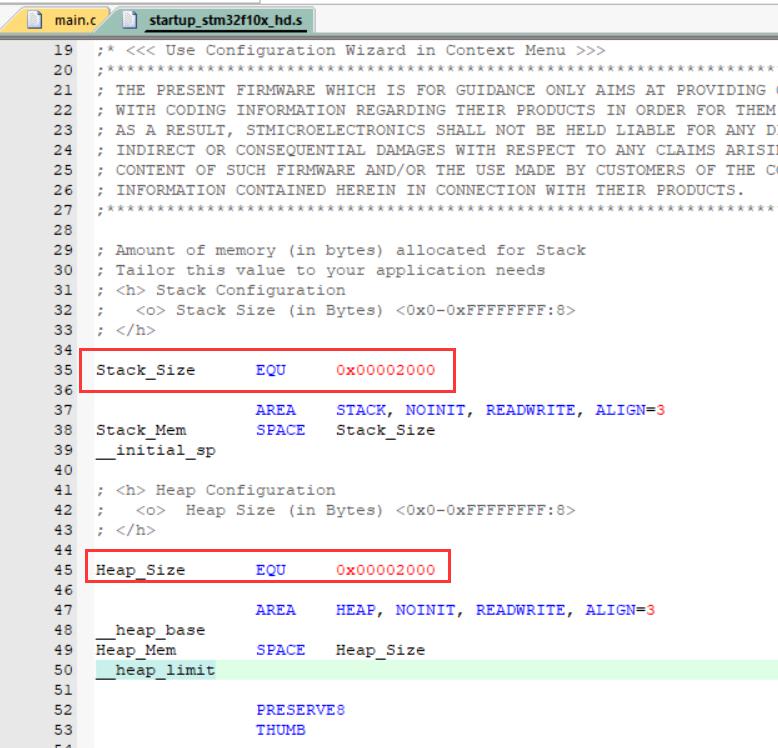Click the Stack Configuration comment on line 31
This screenshot has width=778, height=748.
click(x=221, y=290)
